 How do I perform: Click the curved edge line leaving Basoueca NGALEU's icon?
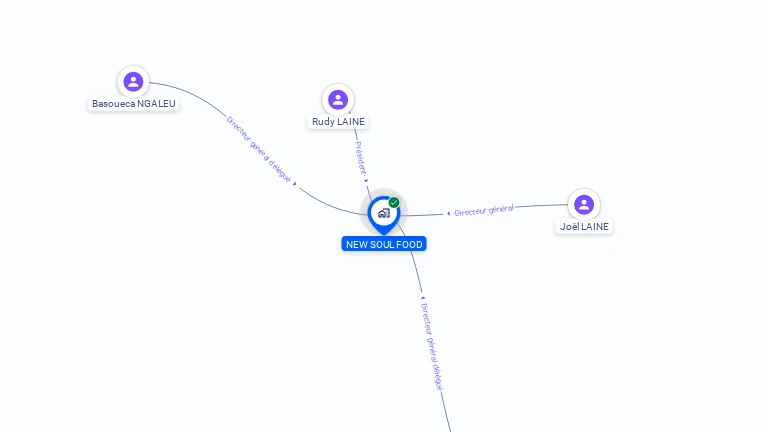[189, 92]
